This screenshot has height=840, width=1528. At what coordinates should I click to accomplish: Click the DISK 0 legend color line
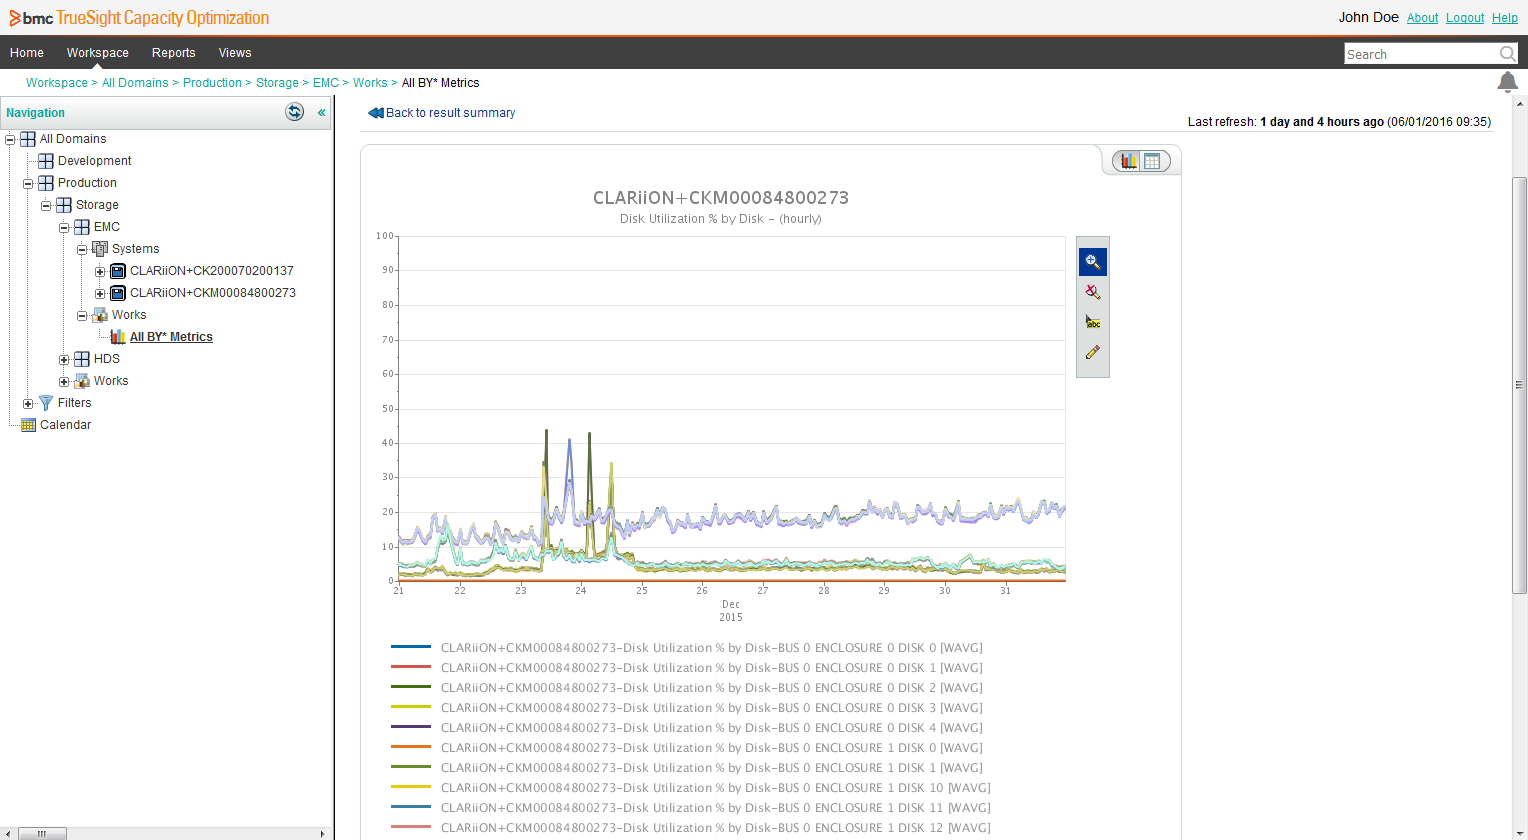(411, 647)
